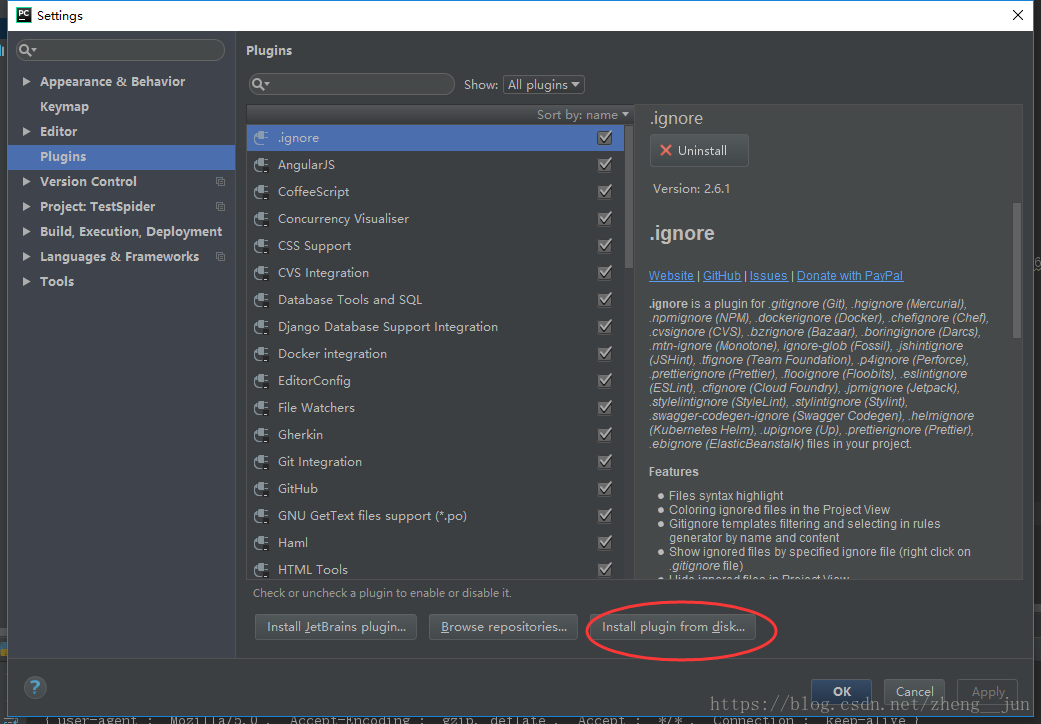Image resolution: width=1041 pixels, height=724 pixels.
Task: Expand Build, Execution, Deployment node
Action: pos(27,232)
